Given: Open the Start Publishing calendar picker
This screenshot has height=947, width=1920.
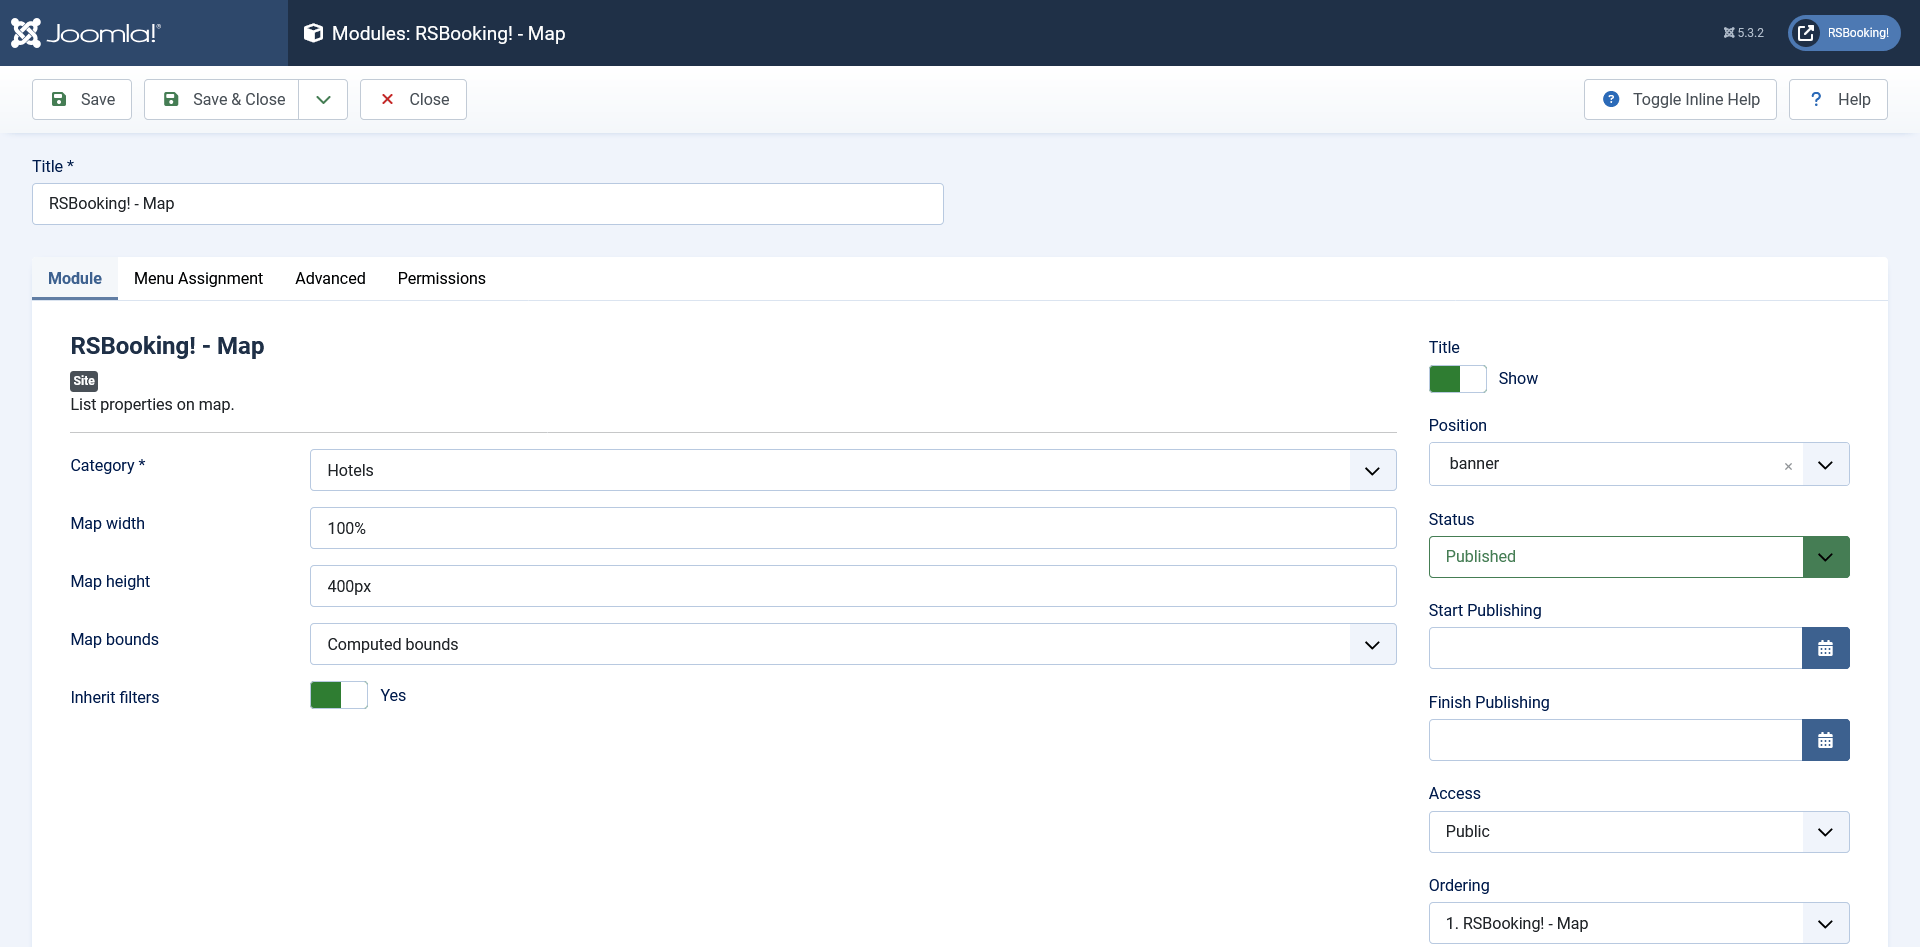Looking at the screenshot, I should pyautogui.click(x=1825, y=648).
